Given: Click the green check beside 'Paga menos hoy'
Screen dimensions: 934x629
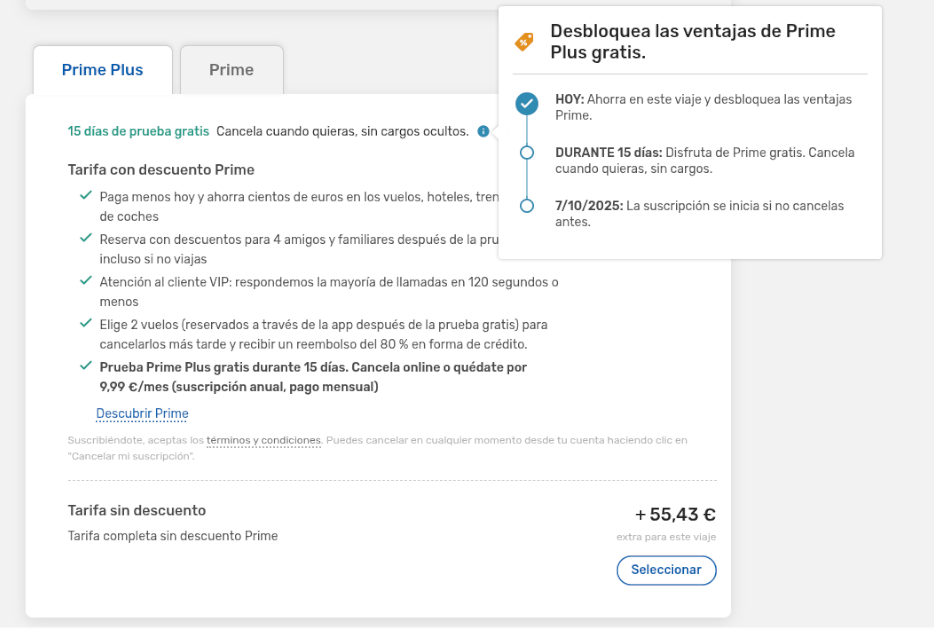Looking at the screenshot, I should [86, 196].
